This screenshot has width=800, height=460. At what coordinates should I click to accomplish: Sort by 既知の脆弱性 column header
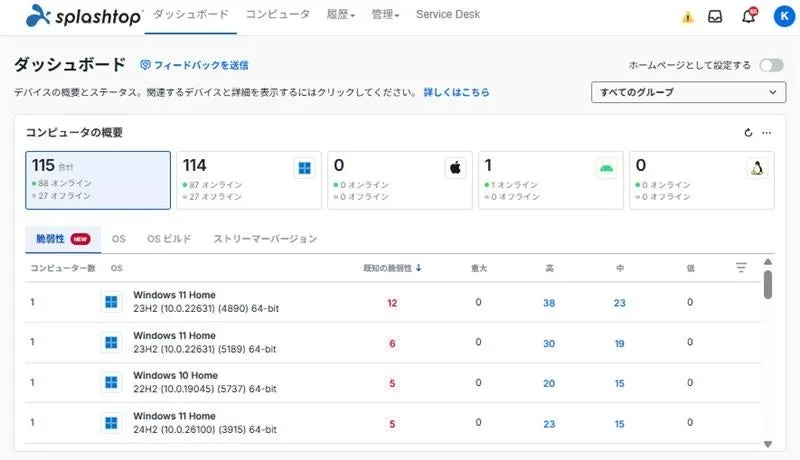392,268
